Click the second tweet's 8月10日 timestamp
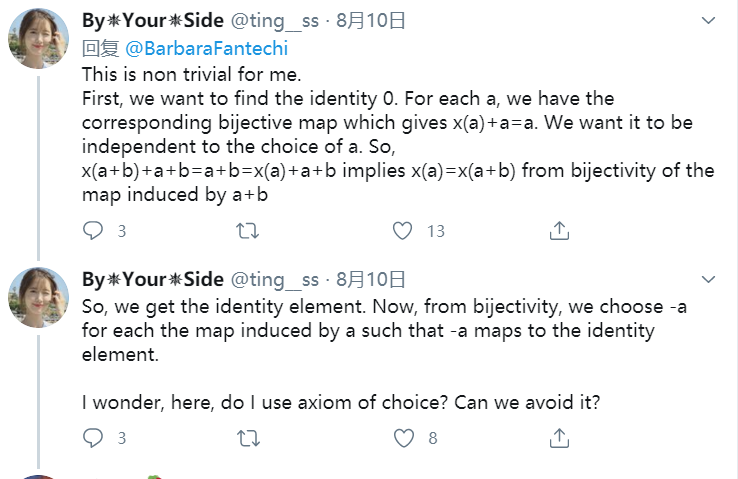This screenshot has height=479, width=738. point(371,279)
